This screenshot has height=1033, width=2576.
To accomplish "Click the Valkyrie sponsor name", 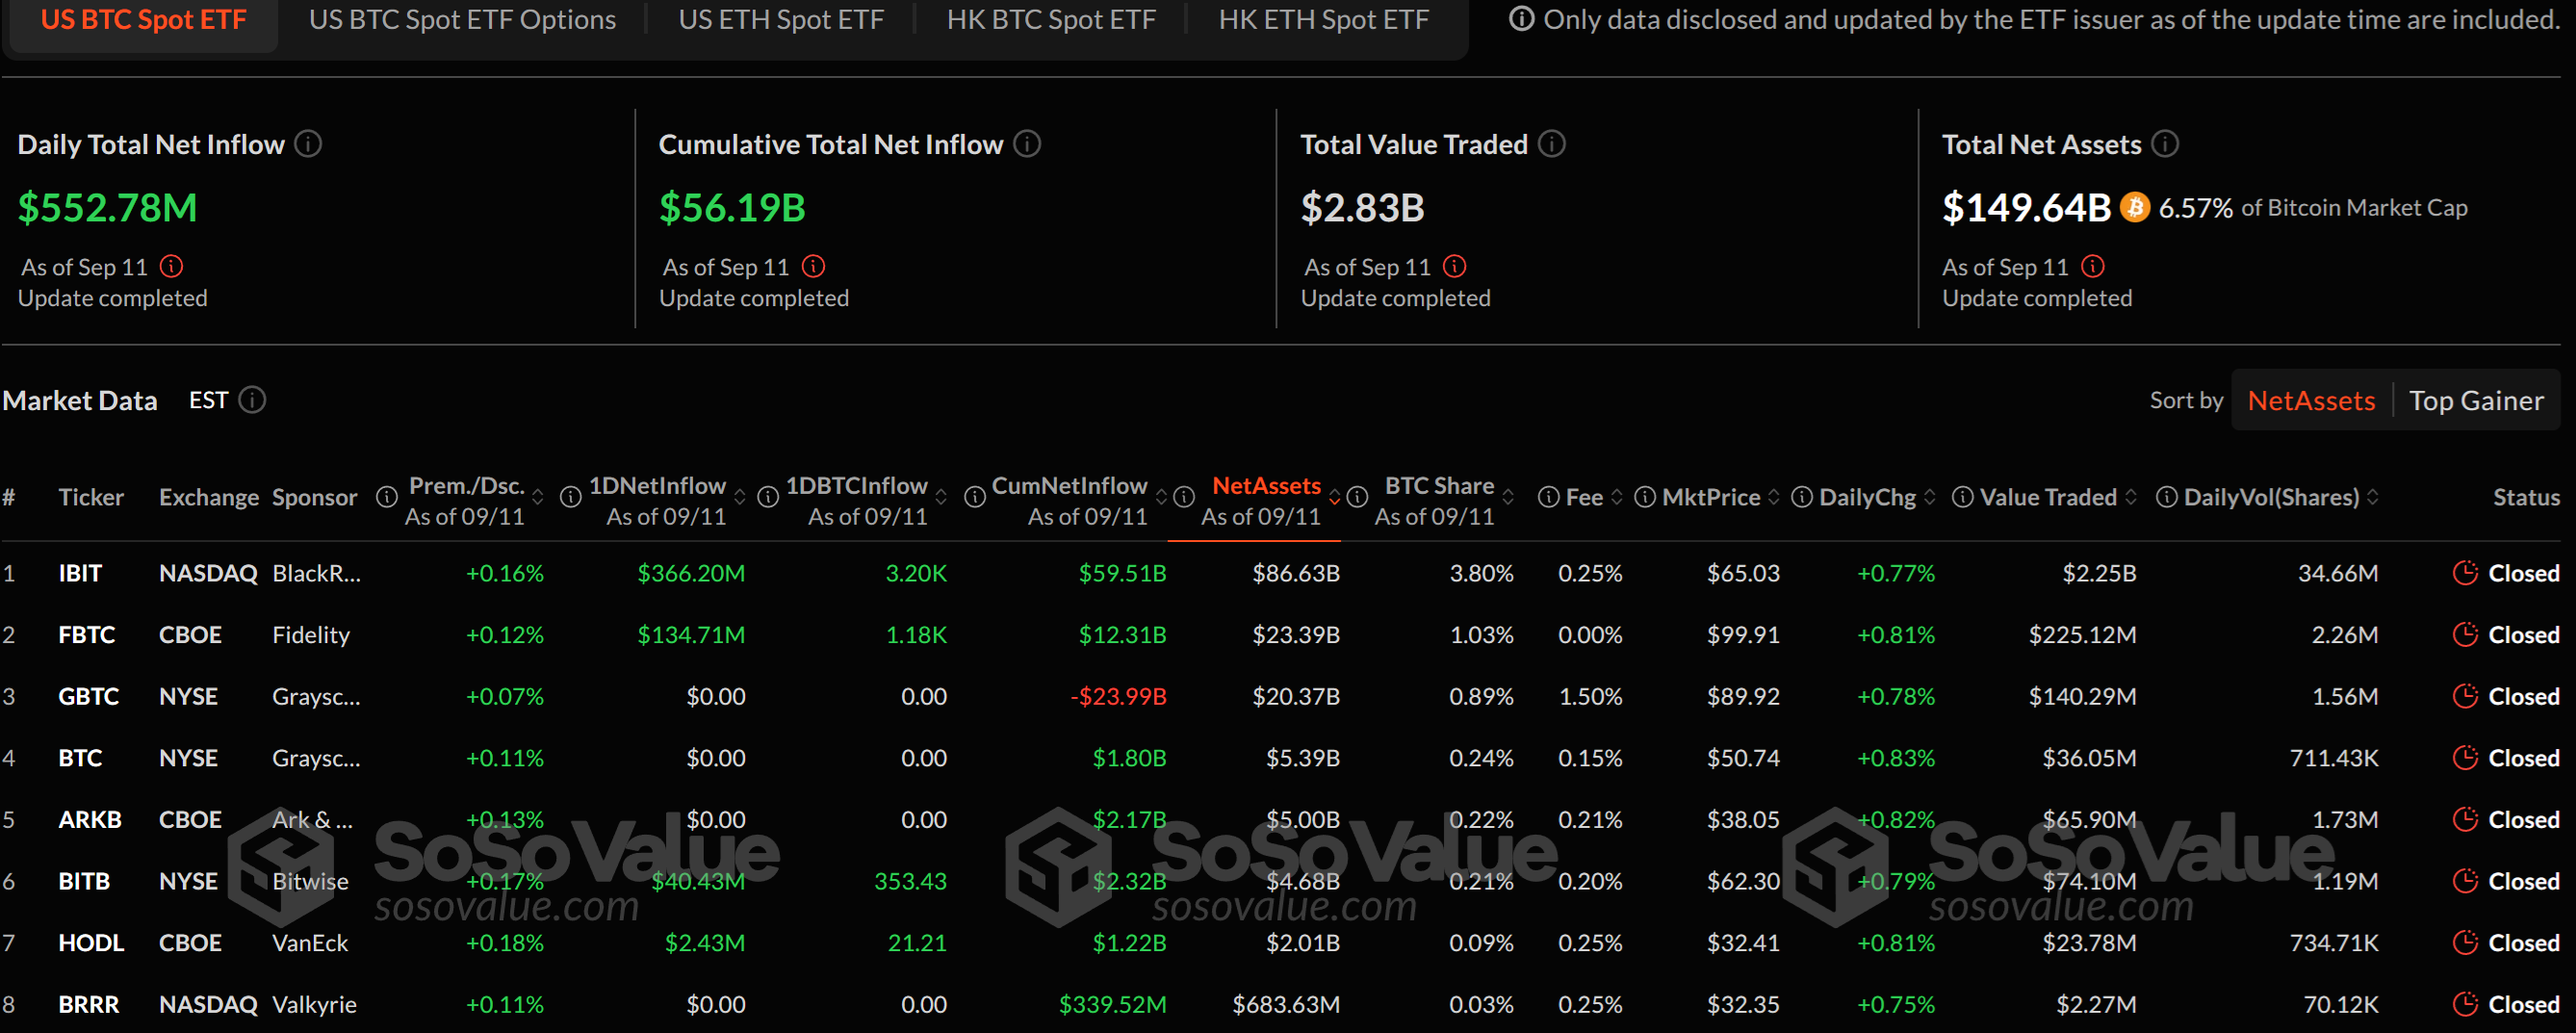I will [x=314, y=1004].
